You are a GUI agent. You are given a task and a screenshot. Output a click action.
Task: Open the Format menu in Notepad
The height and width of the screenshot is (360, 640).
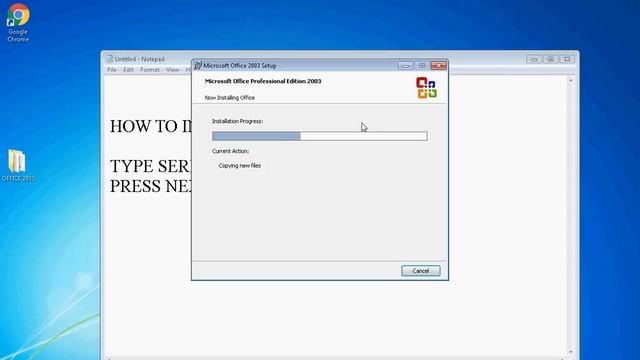point(150,70)
